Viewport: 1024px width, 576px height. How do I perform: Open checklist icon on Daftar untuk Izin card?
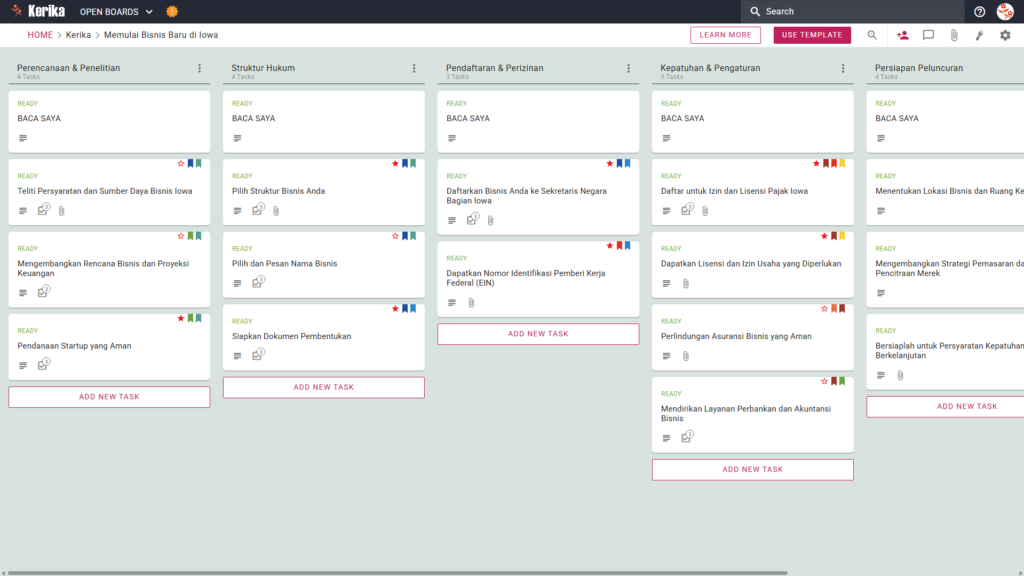[687, 210]
